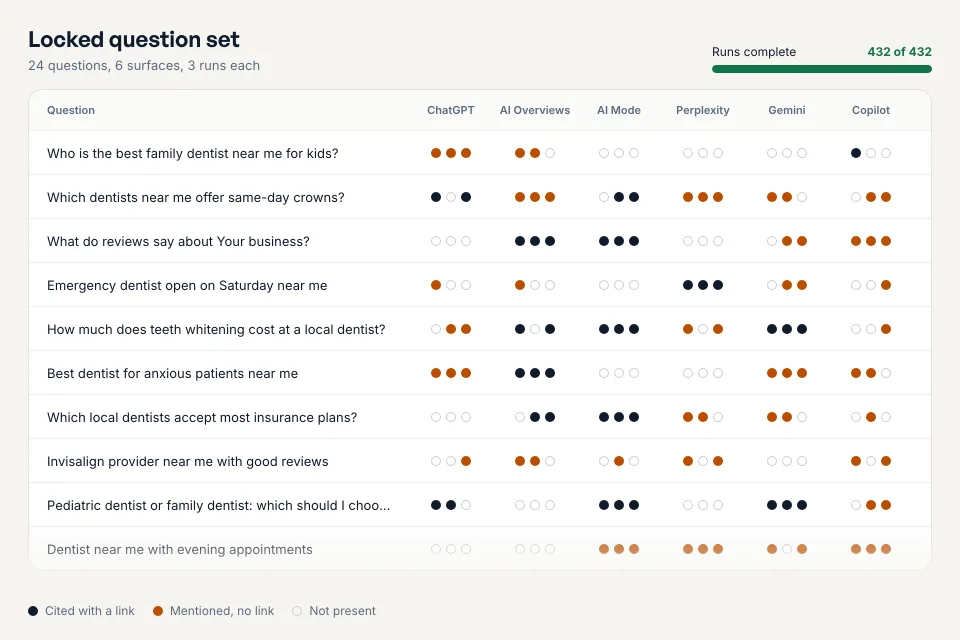The height and width of the screenshot is (640, 960).
Task: Select the 'best family dentist near me for kids' question
Action: point(480,153)
